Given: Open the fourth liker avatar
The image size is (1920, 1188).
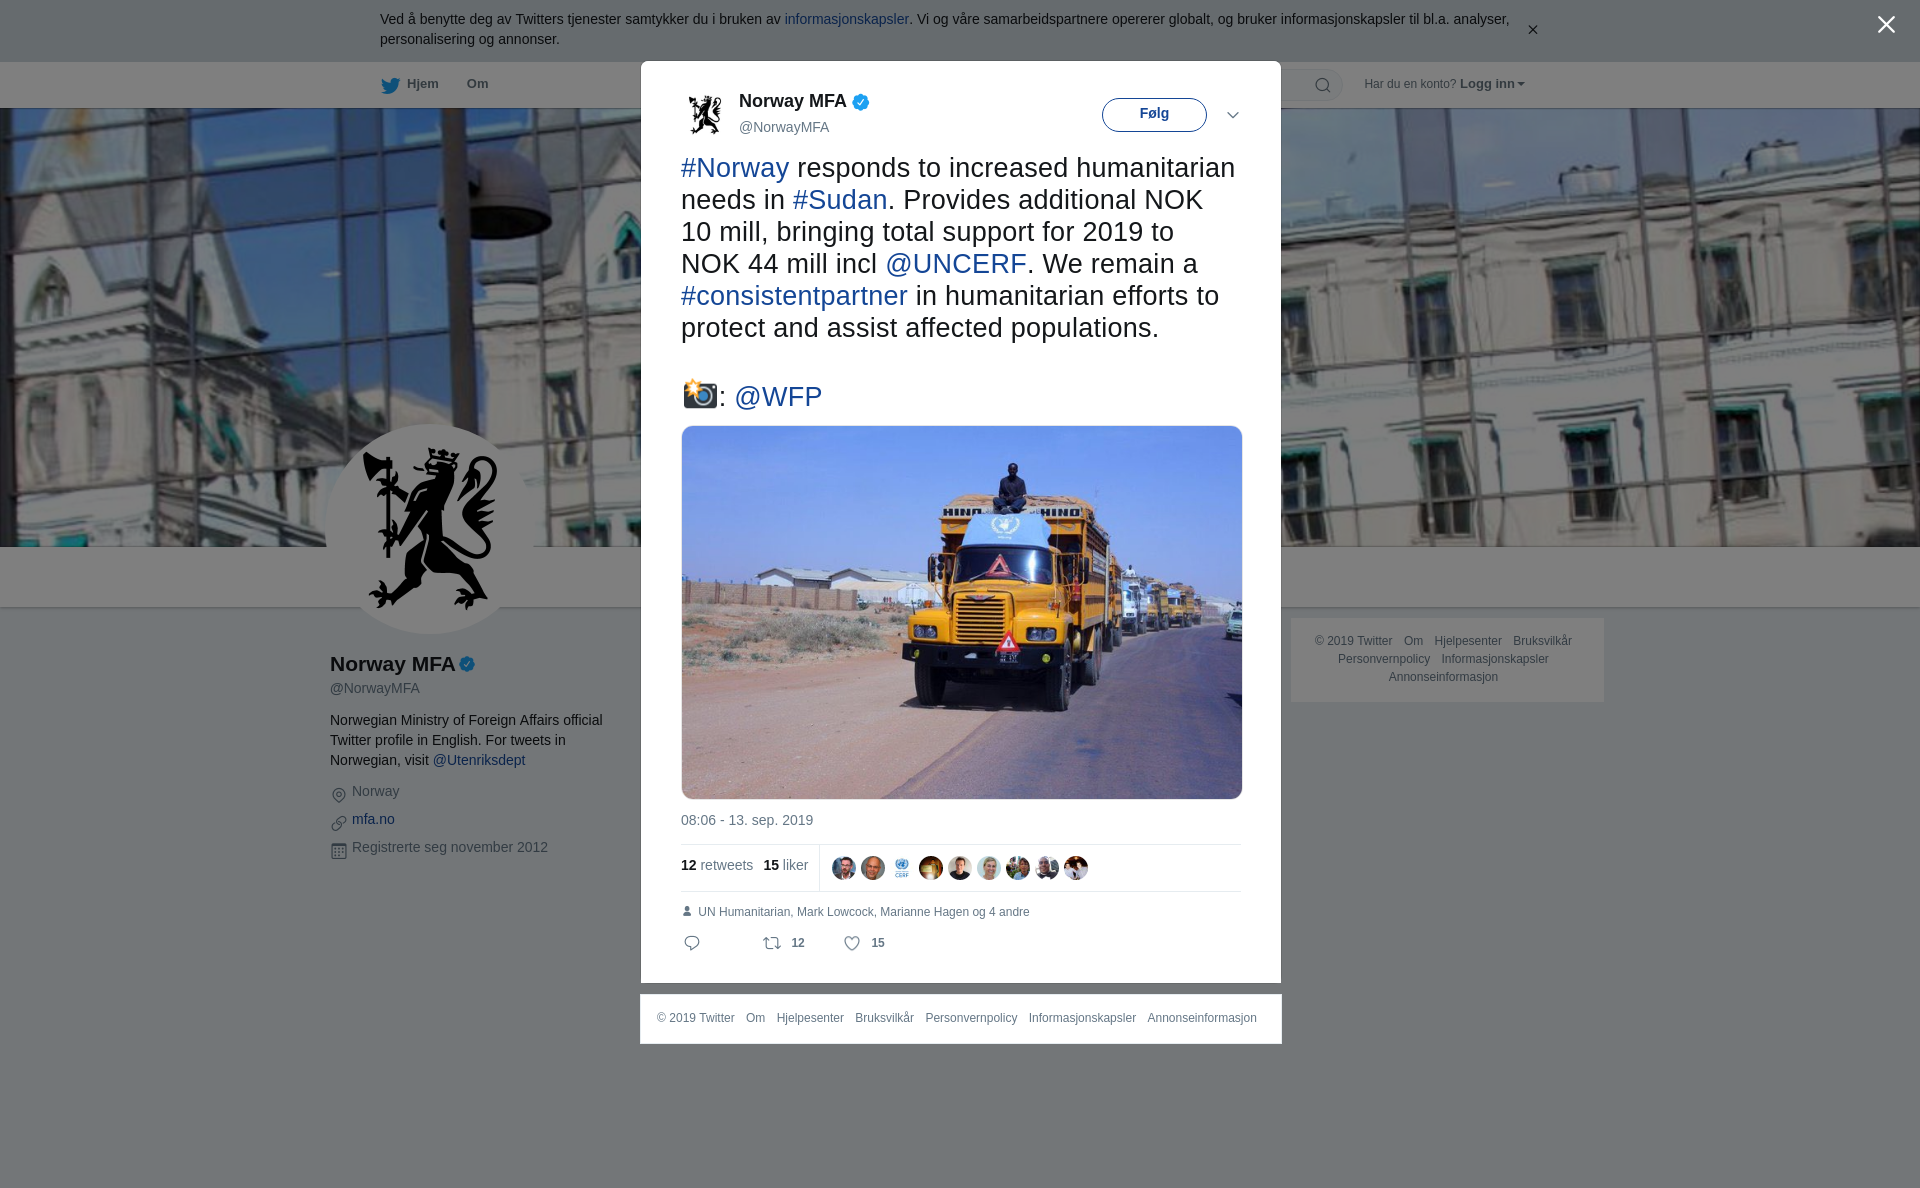Looking at the screenshot, I should pos(931,868).
